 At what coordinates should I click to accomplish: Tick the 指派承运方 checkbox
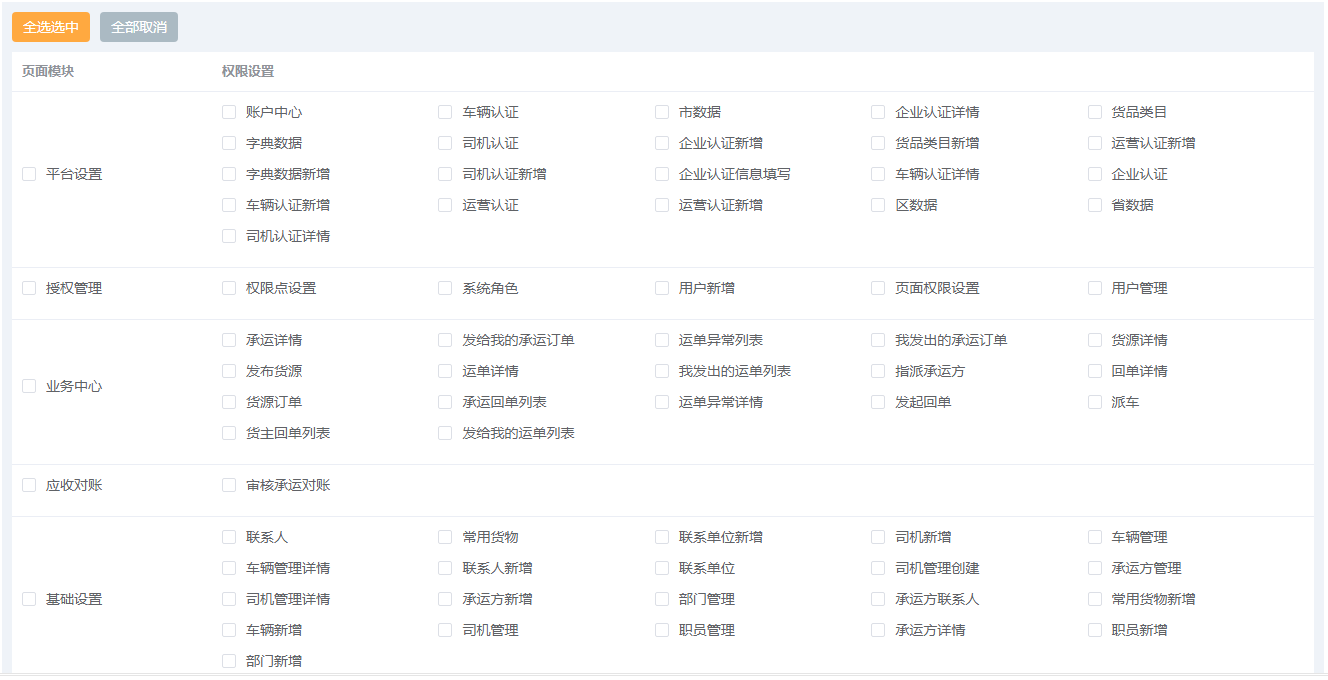[878, 371]
